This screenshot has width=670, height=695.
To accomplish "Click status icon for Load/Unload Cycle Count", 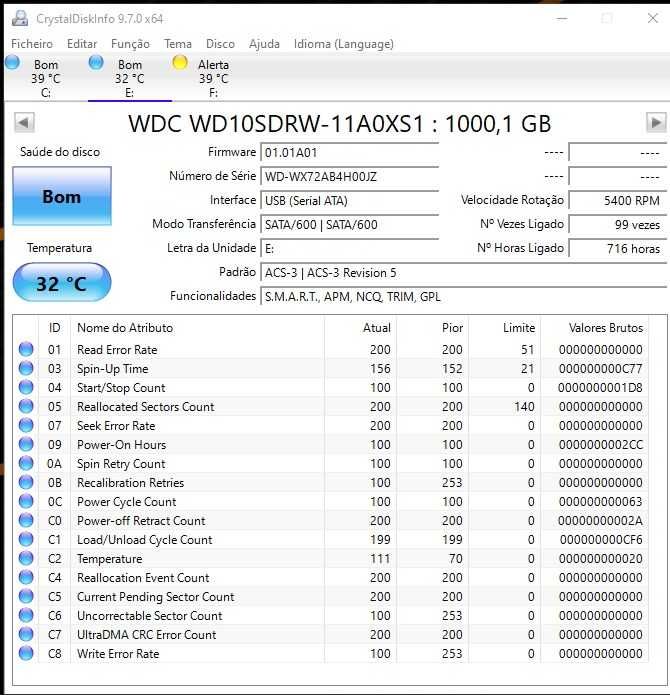I will coord(26,539).
